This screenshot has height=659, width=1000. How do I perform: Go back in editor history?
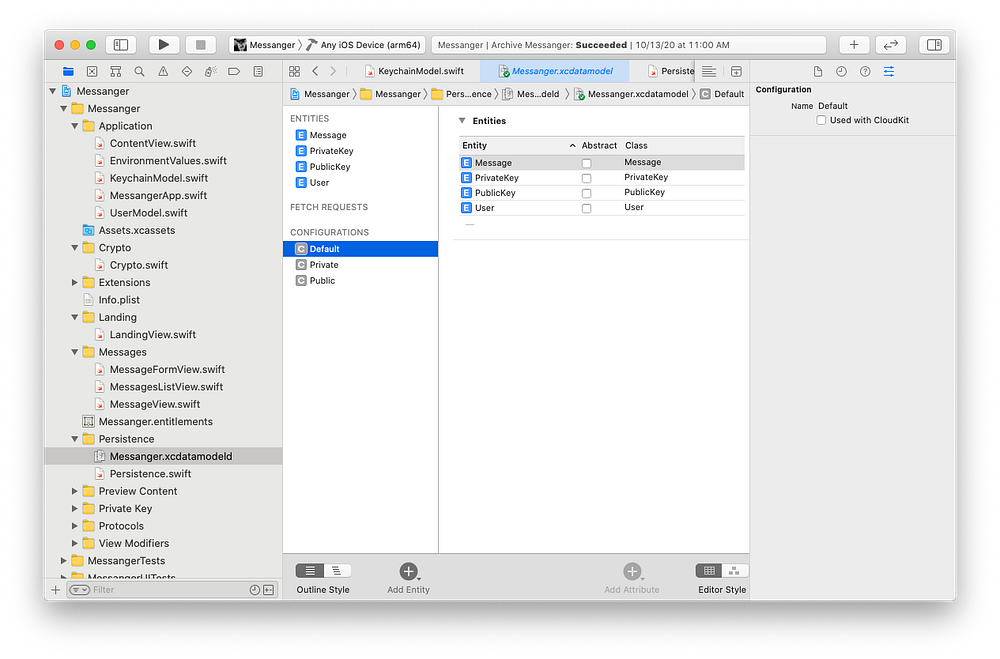[x=315, y=71]
